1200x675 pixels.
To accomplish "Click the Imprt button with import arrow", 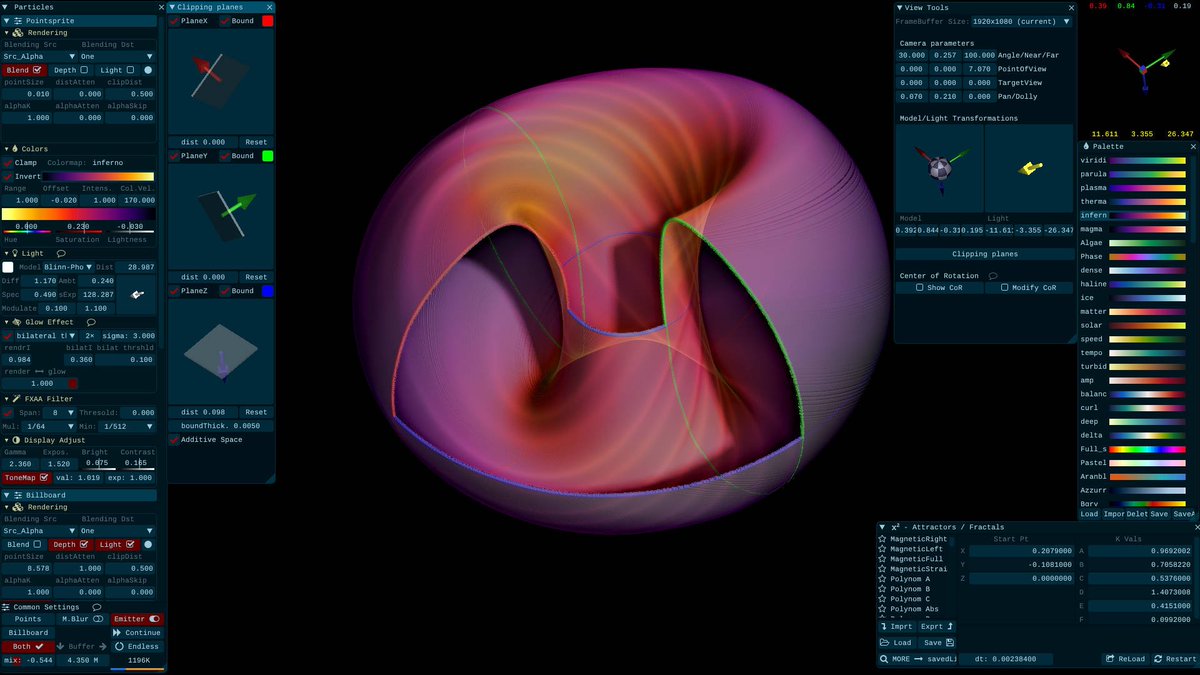I will (897, 626).
